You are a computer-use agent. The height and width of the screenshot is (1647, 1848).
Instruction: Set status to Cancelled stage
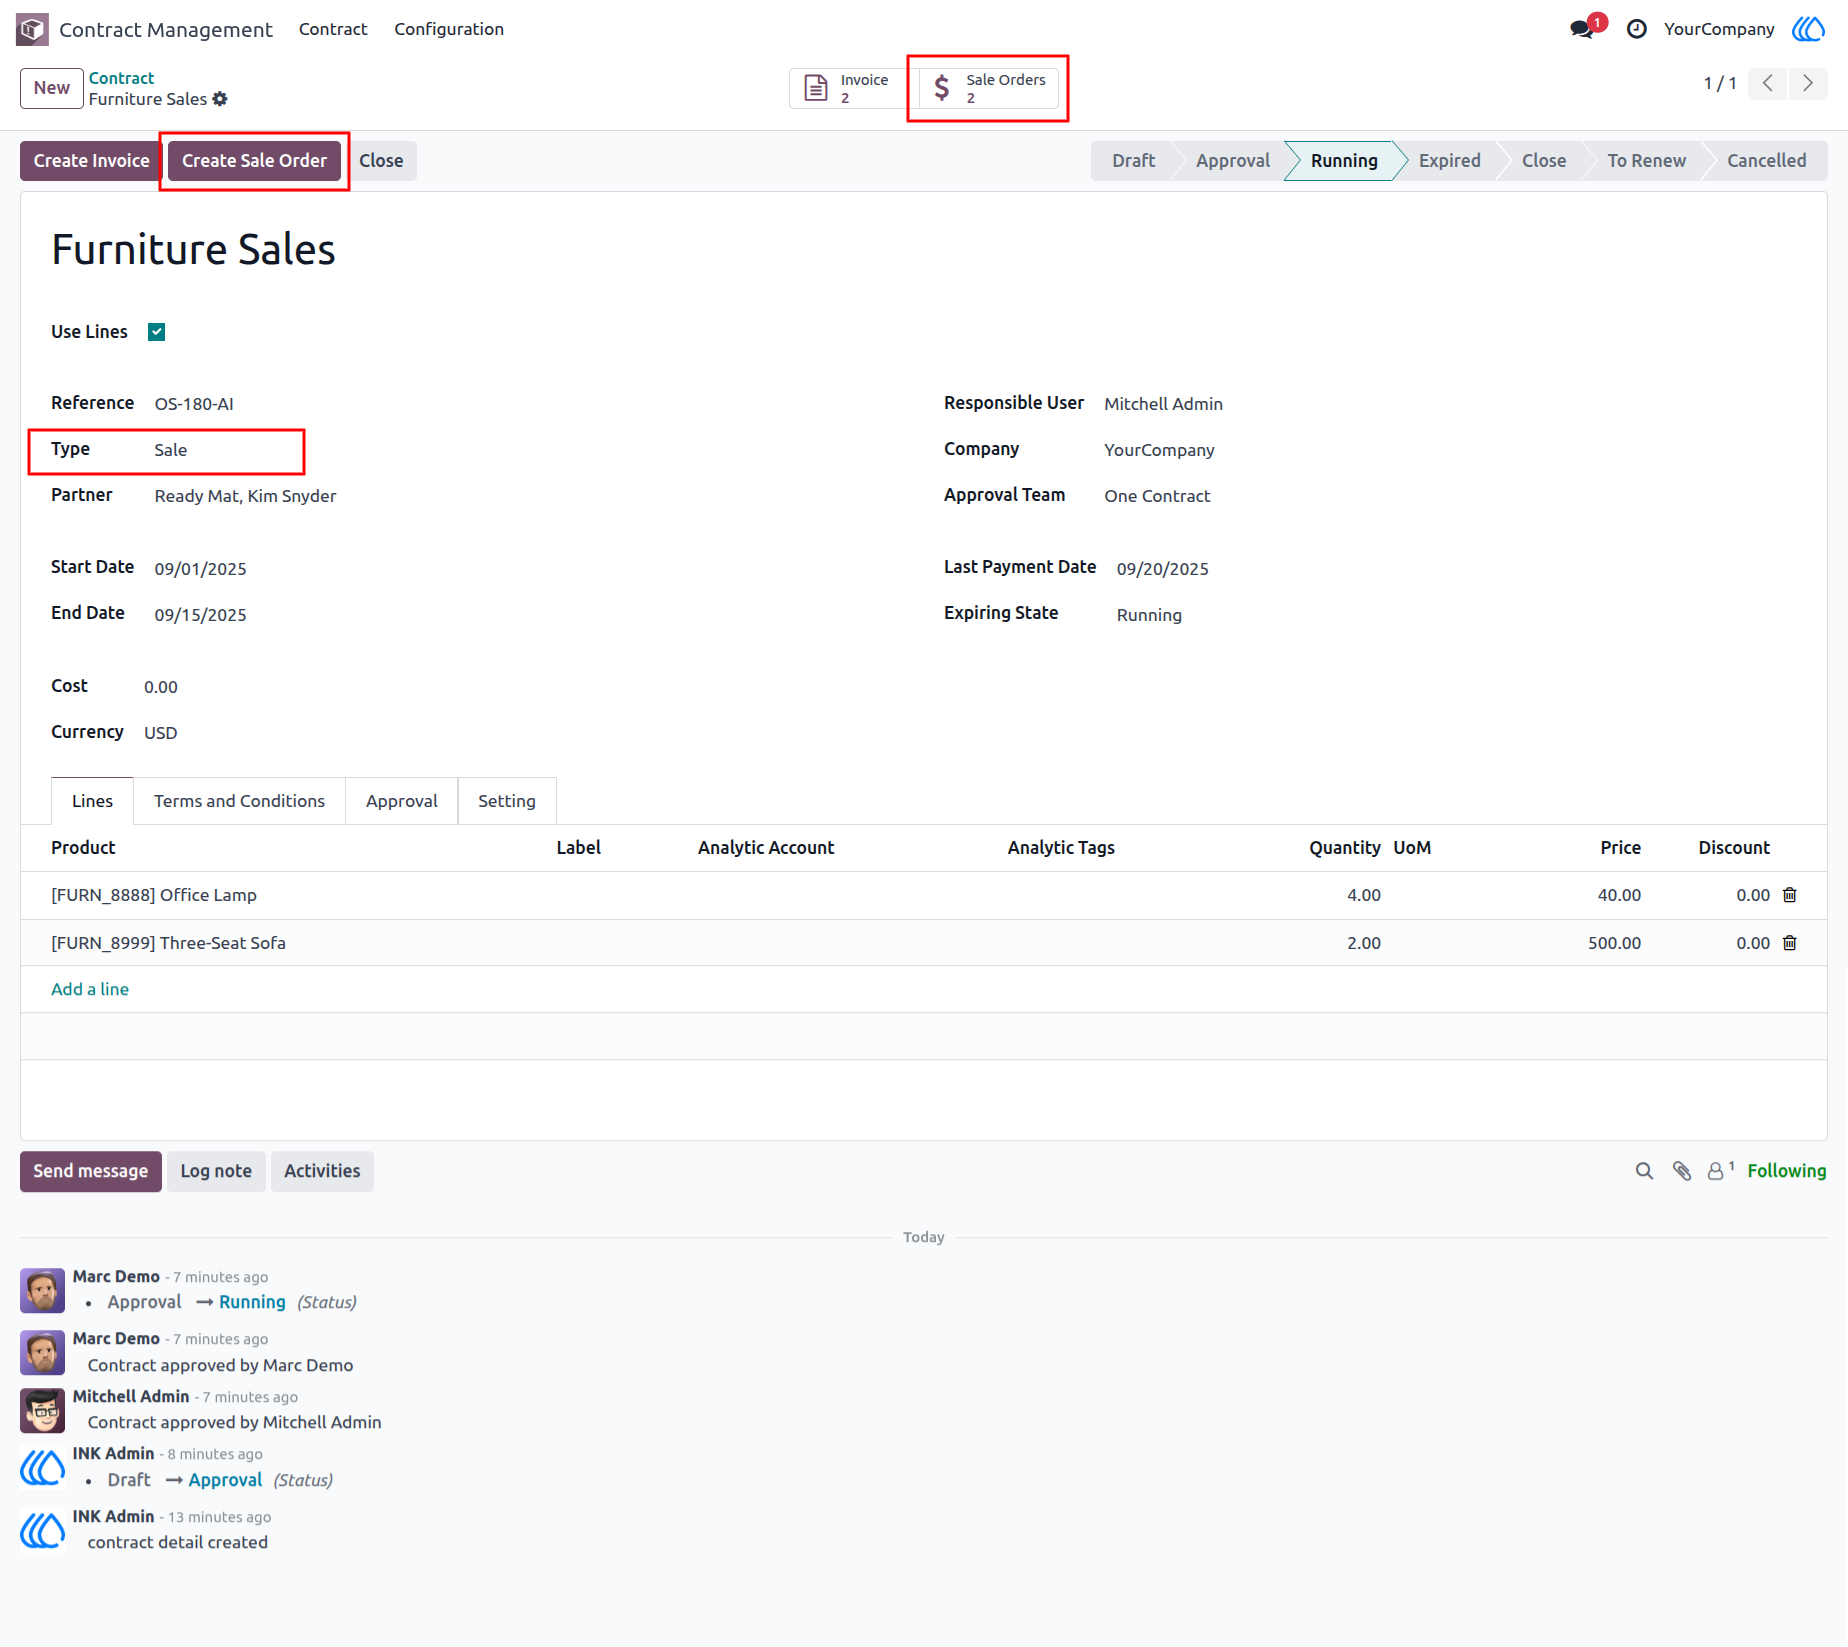point(1766,161)
